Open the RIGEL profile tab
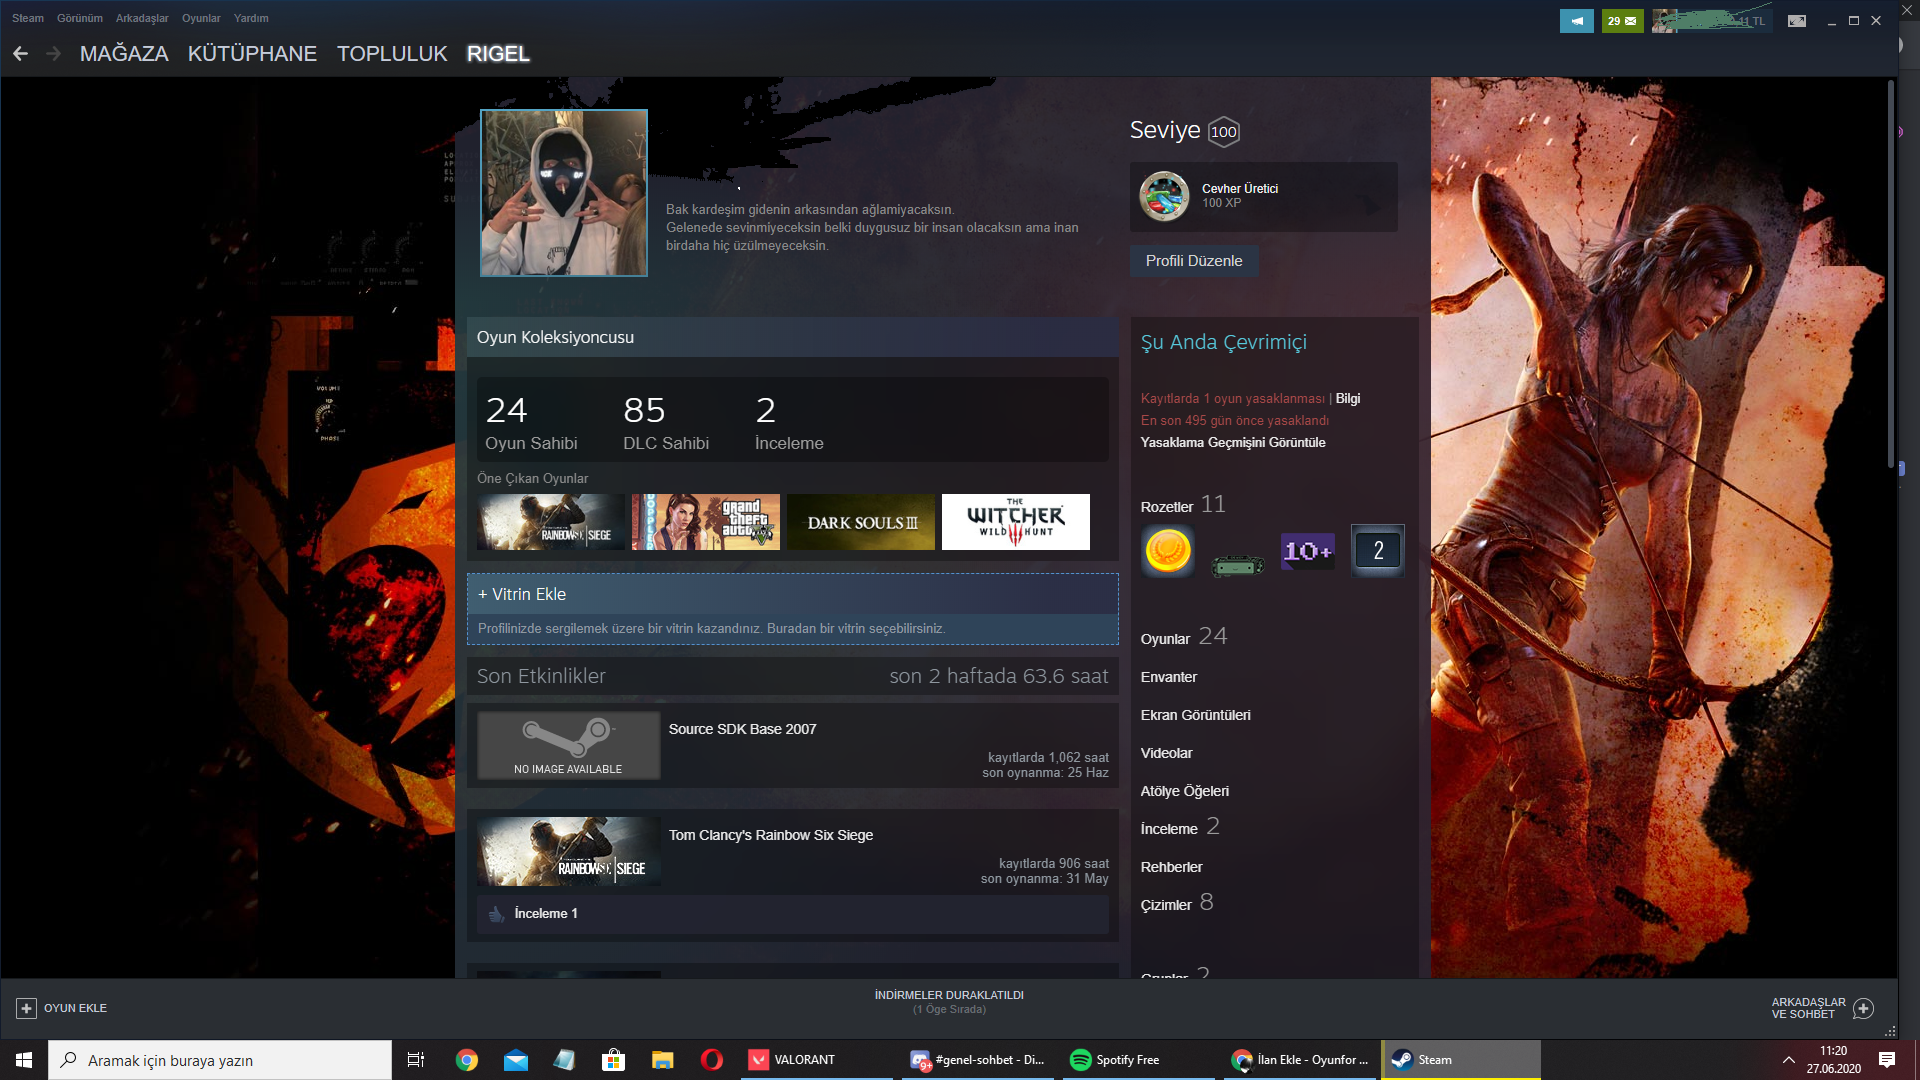This screenshot has height=1080, width=1920. (498, 54)
